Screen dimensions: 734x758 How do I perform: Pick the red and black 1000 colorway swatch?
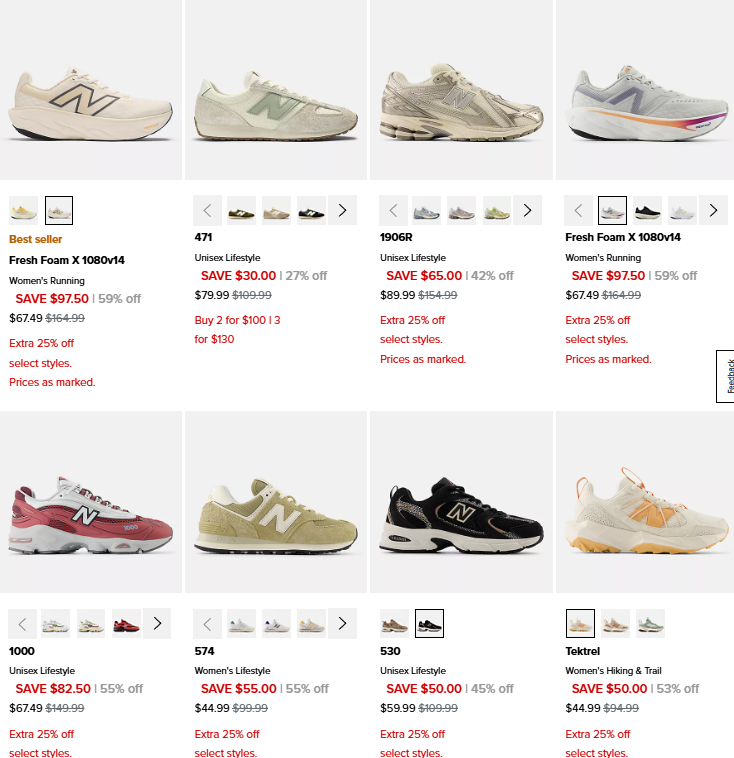coord(126,624)
